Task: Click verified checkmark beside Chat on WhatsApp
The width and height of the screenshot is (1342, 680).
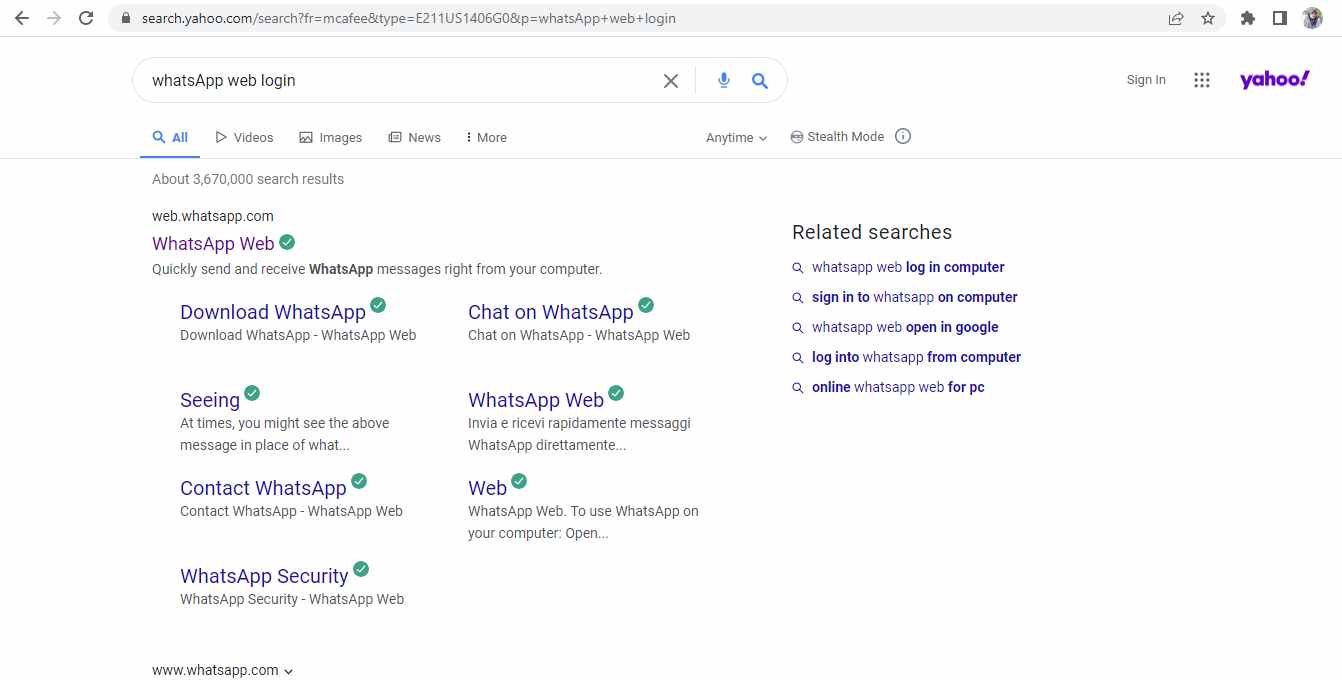Action: tap(646, 305)
